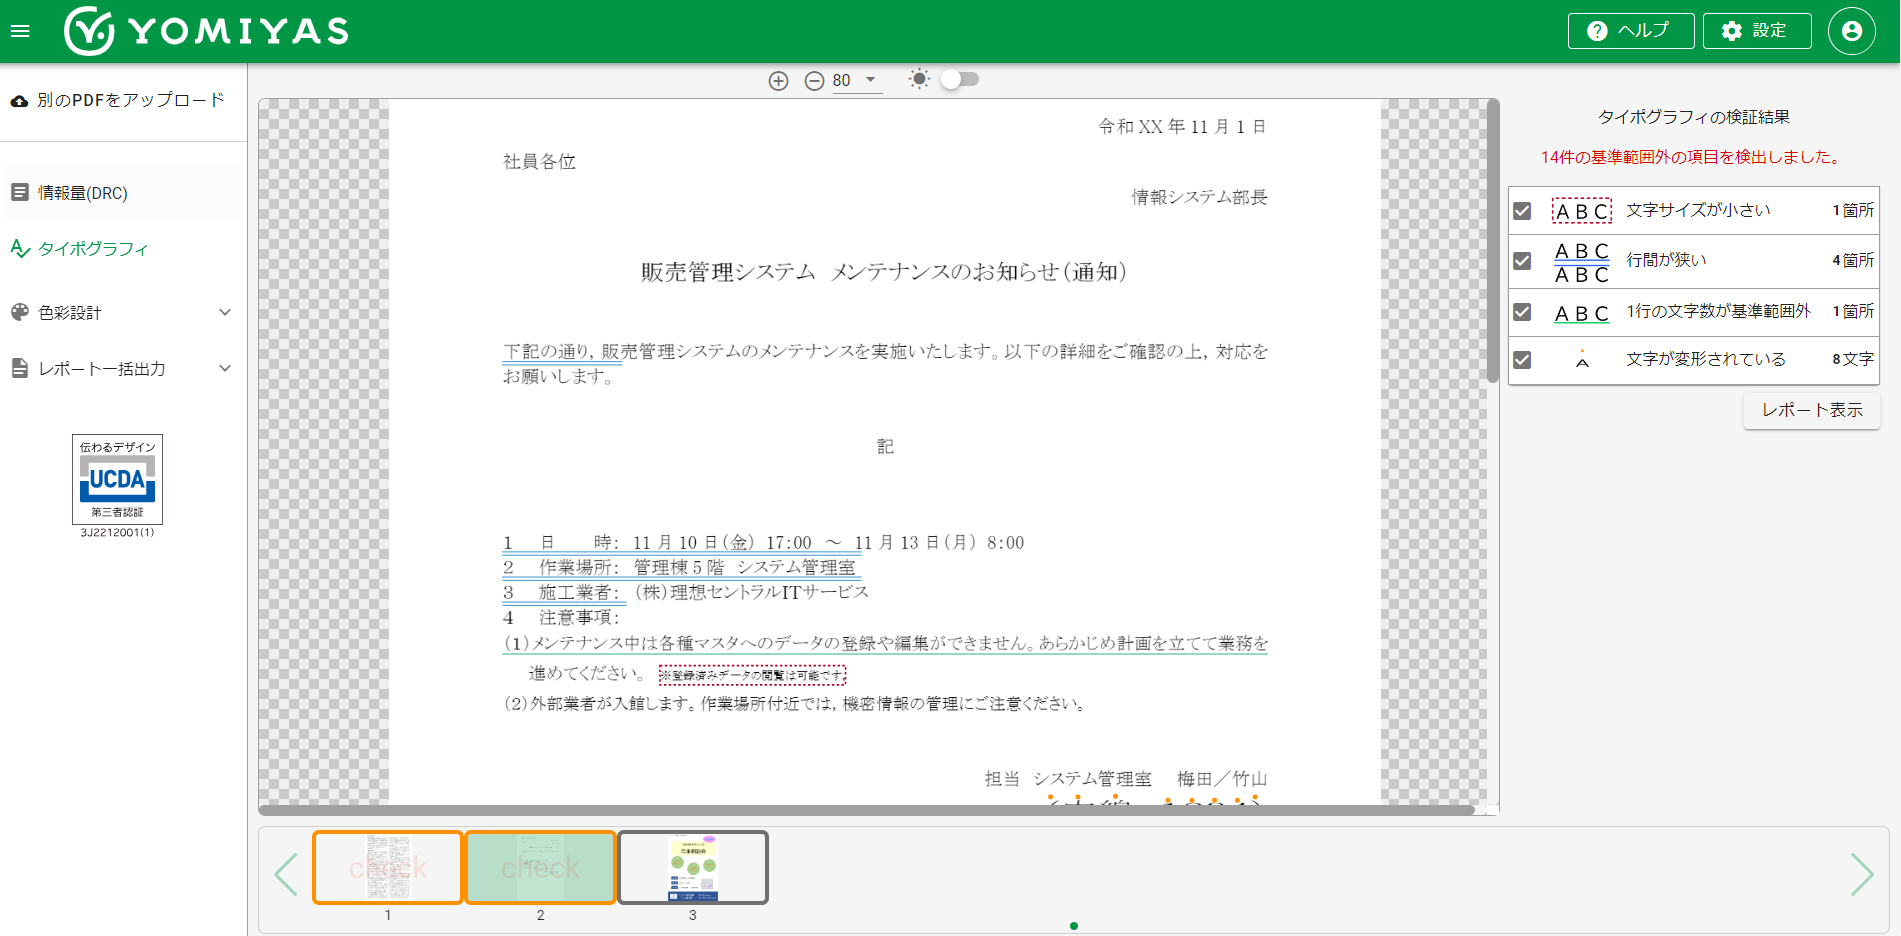Open the zoom percentage dropdown
1901x936 pixels.
click(870, 80)
